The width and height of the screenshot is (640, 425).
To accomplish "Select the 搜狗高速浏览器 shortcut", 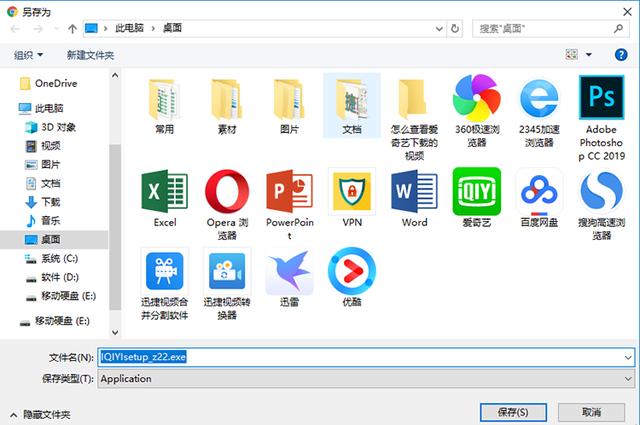I will [602, 205].
